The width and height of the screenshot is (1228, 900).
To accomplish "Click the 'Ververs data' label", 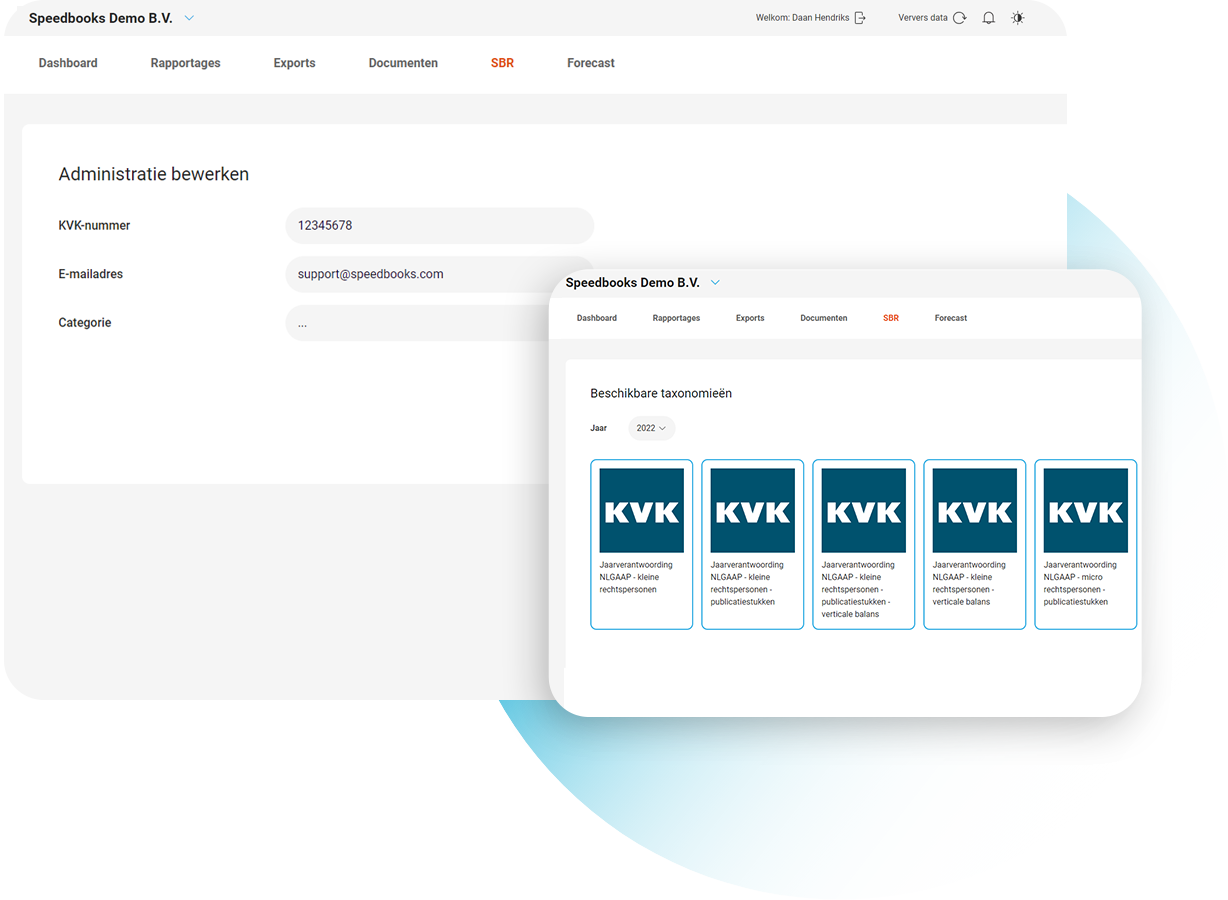I will [923, 18].
